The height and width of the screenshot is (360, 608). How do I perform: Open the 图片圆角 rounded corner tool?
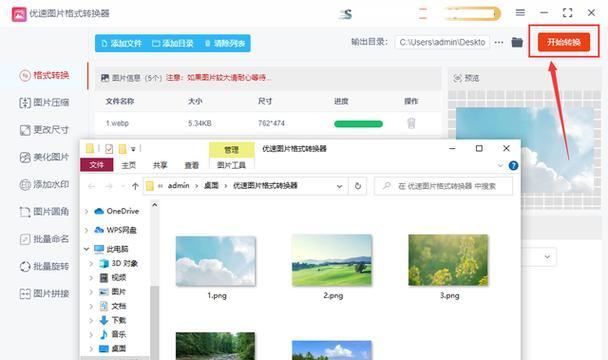[x=44, y=211]
